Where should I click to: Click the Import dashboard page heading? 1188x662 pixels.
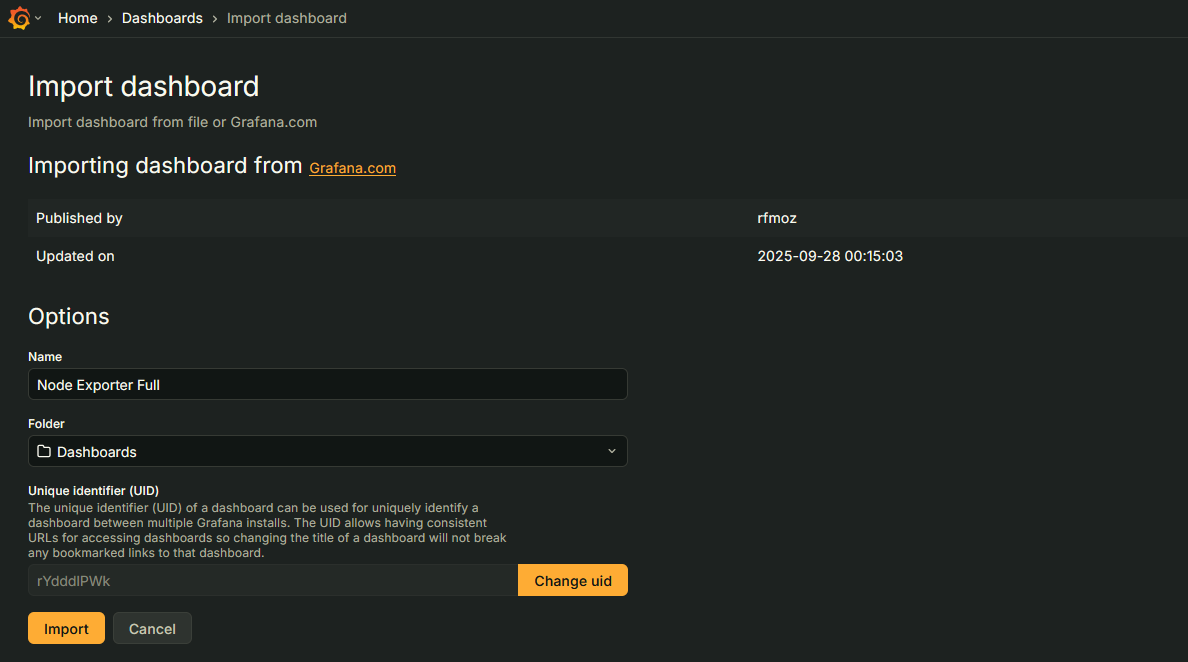point(143,86)
